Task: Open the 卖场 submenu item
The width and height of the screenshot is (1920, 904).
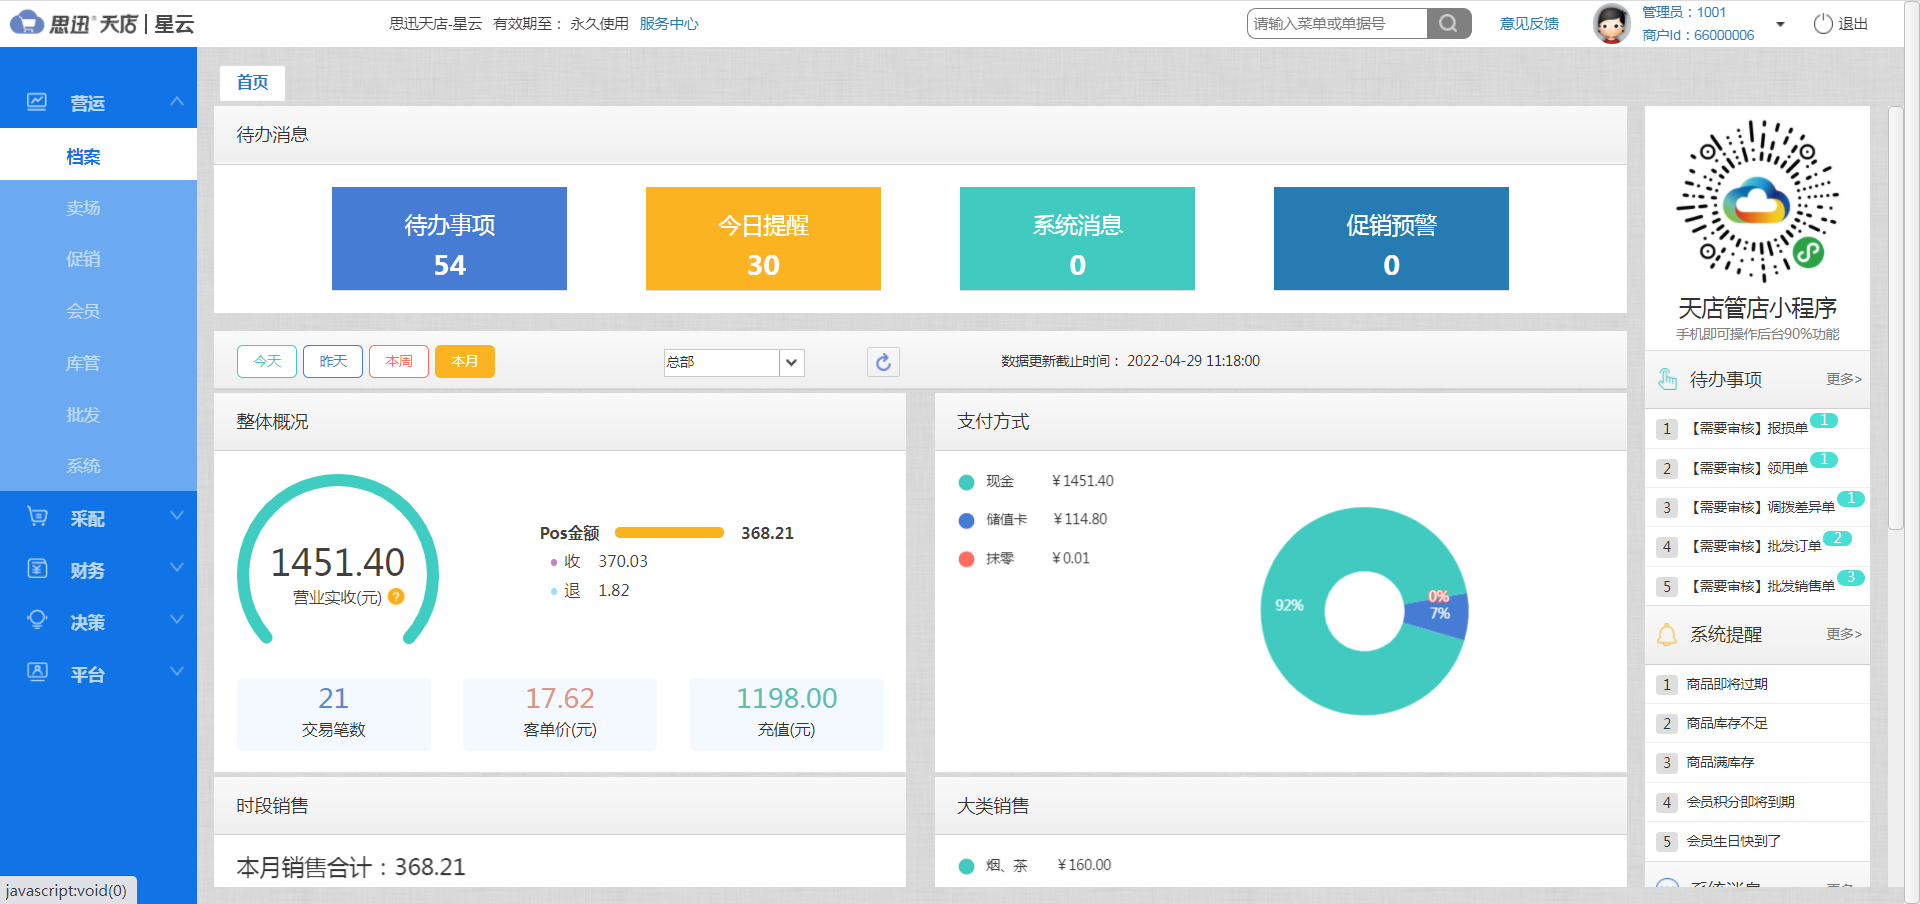Action: pyautogui.click(x=83, y=208)
